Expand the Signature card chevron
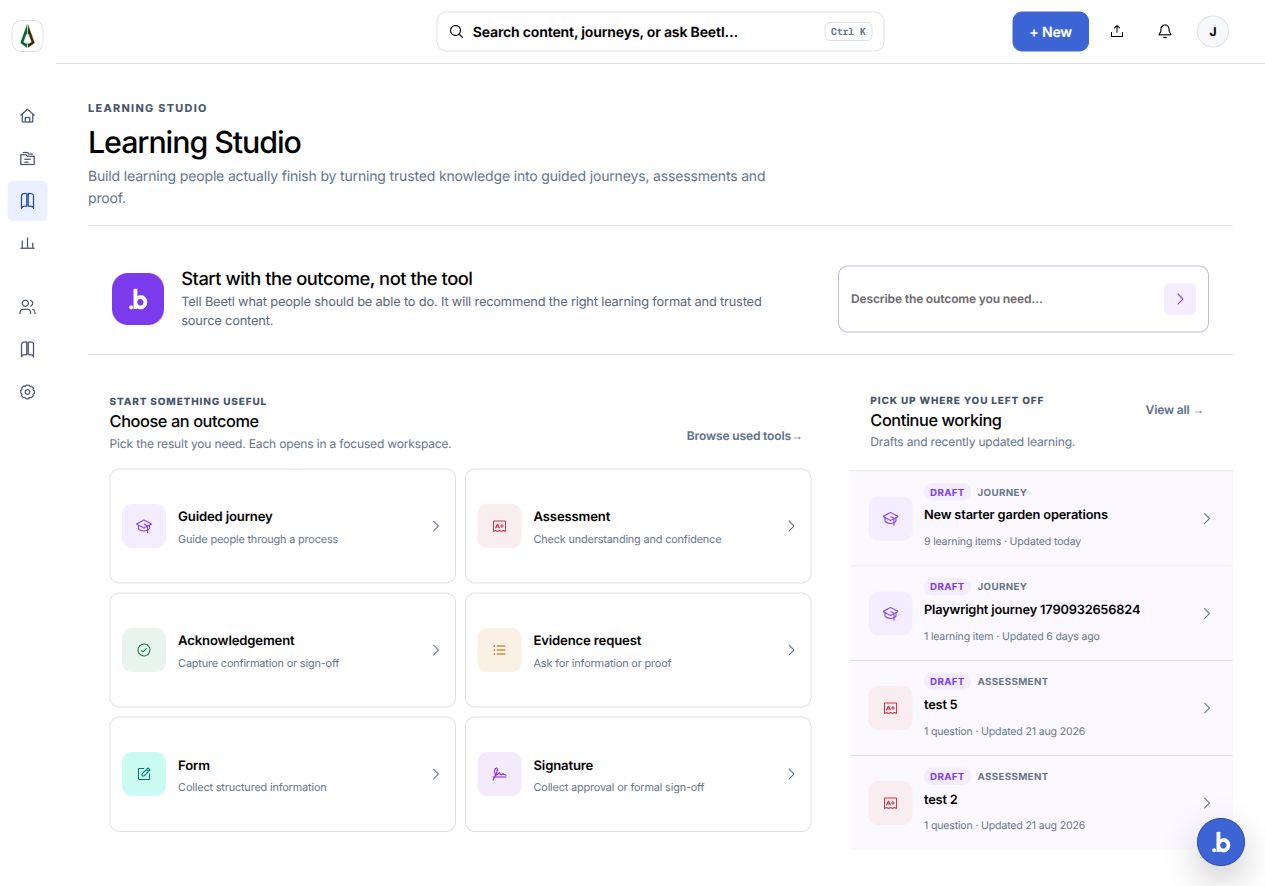The height and width of the screenshot is (886, 1265). point(791,774)
